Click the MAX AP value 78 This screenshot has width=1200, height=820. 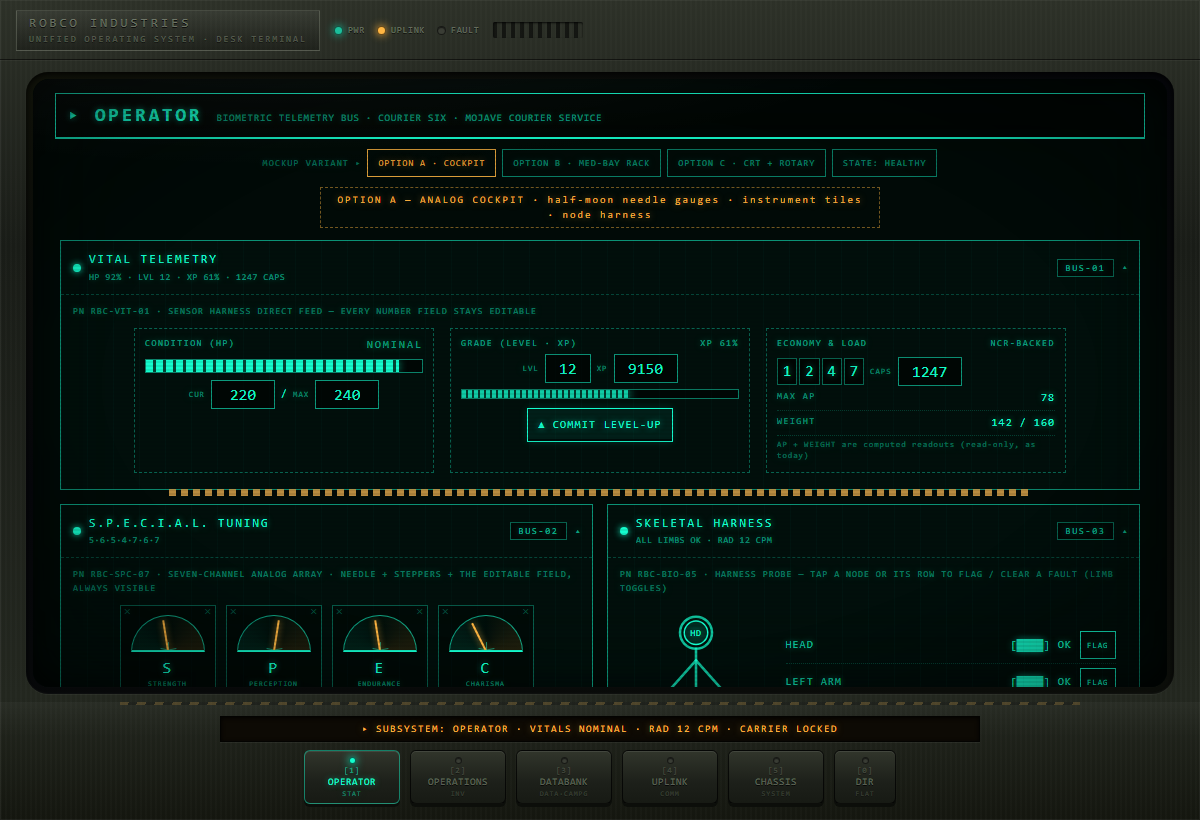pyautogui.click(x=1047, y=398)
